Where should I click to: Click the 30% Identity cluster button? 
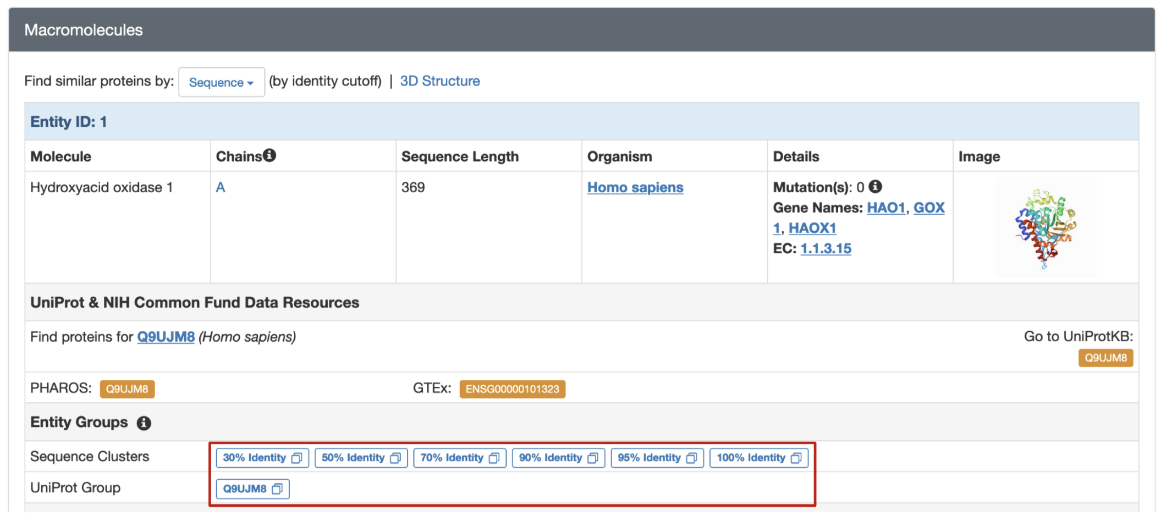click(x=262, y=458)
